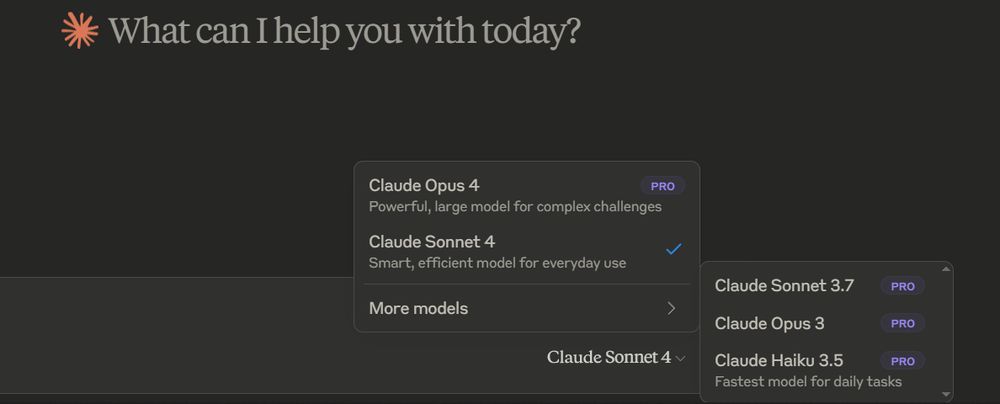1000x404 pixels.
Task: Click PRO badge next to Claude Opus 3
Action: [x=902, y=324]
